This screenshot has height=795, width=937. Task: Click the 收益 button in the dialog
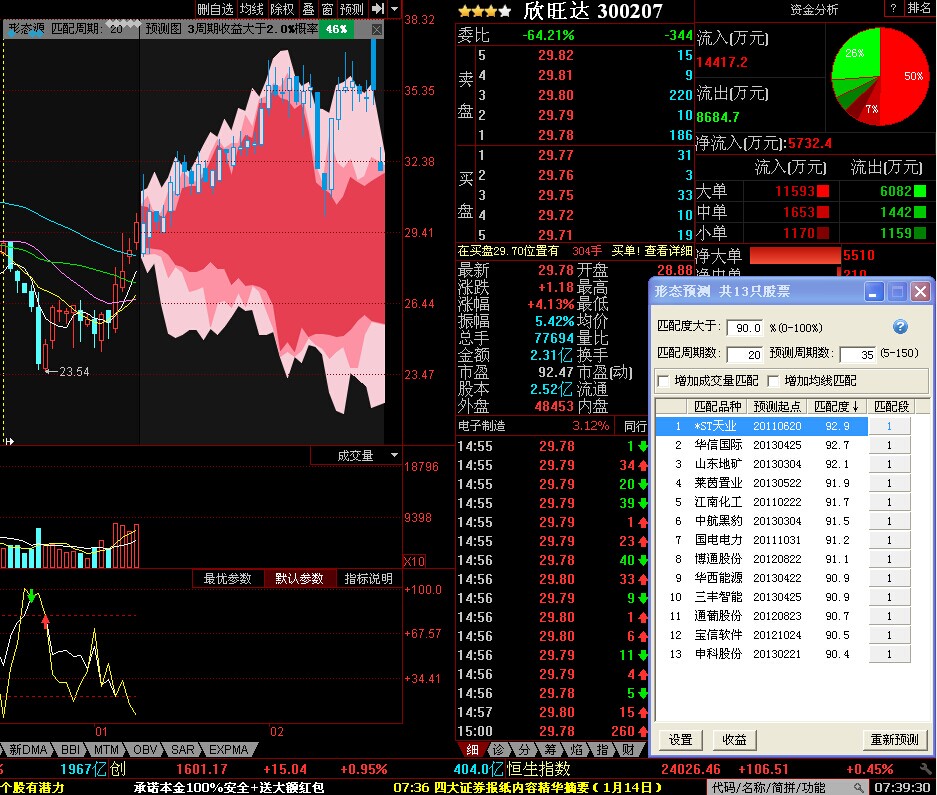[734, 739]
